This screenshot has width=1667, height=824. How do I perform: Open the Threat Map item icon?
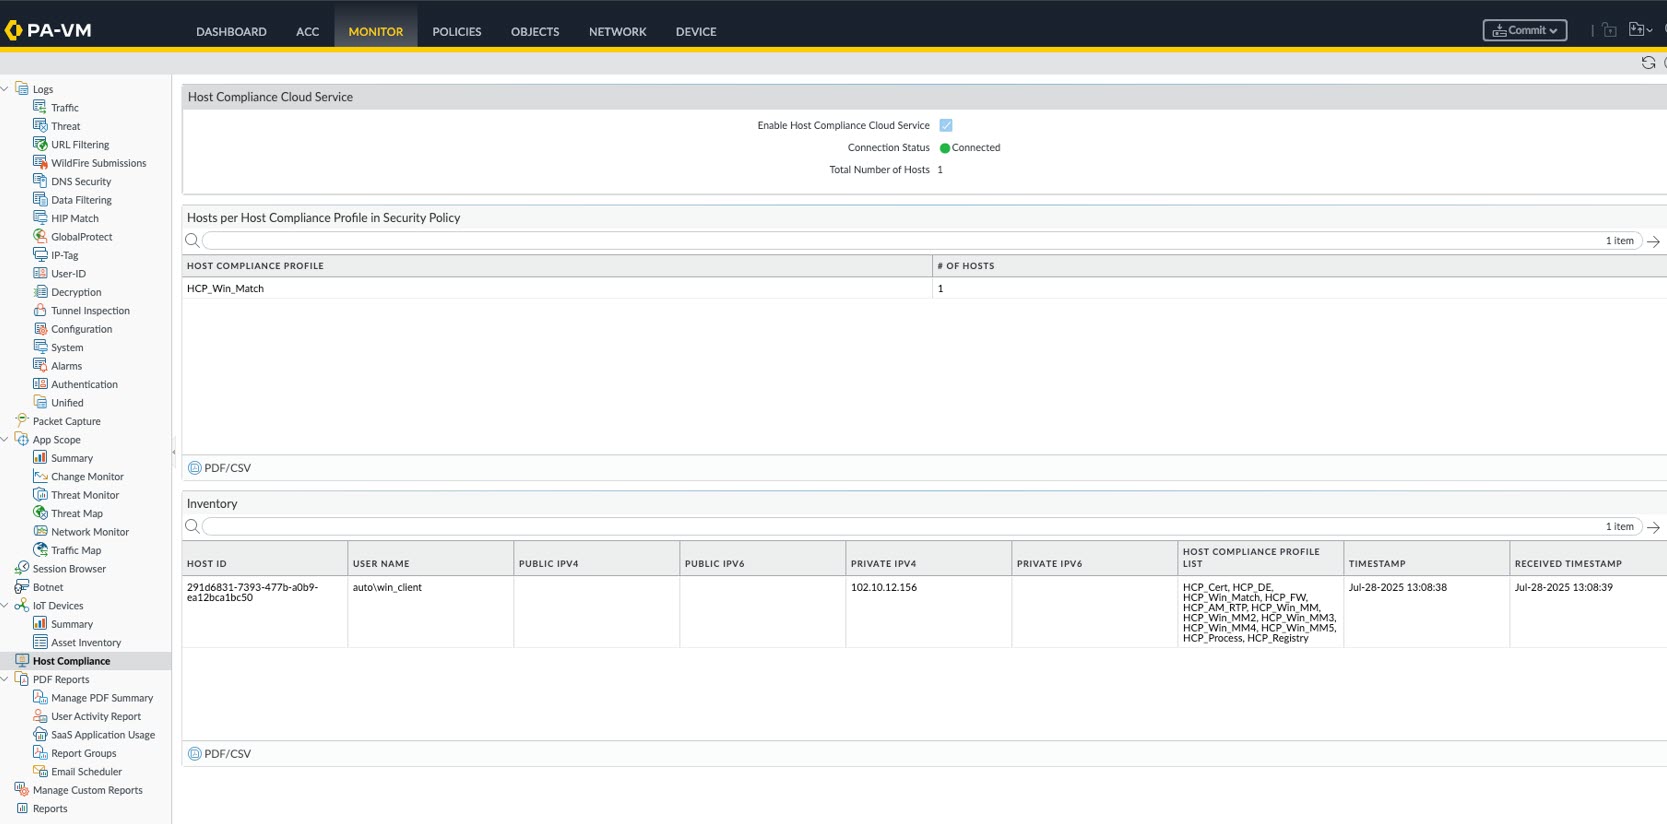40,513
